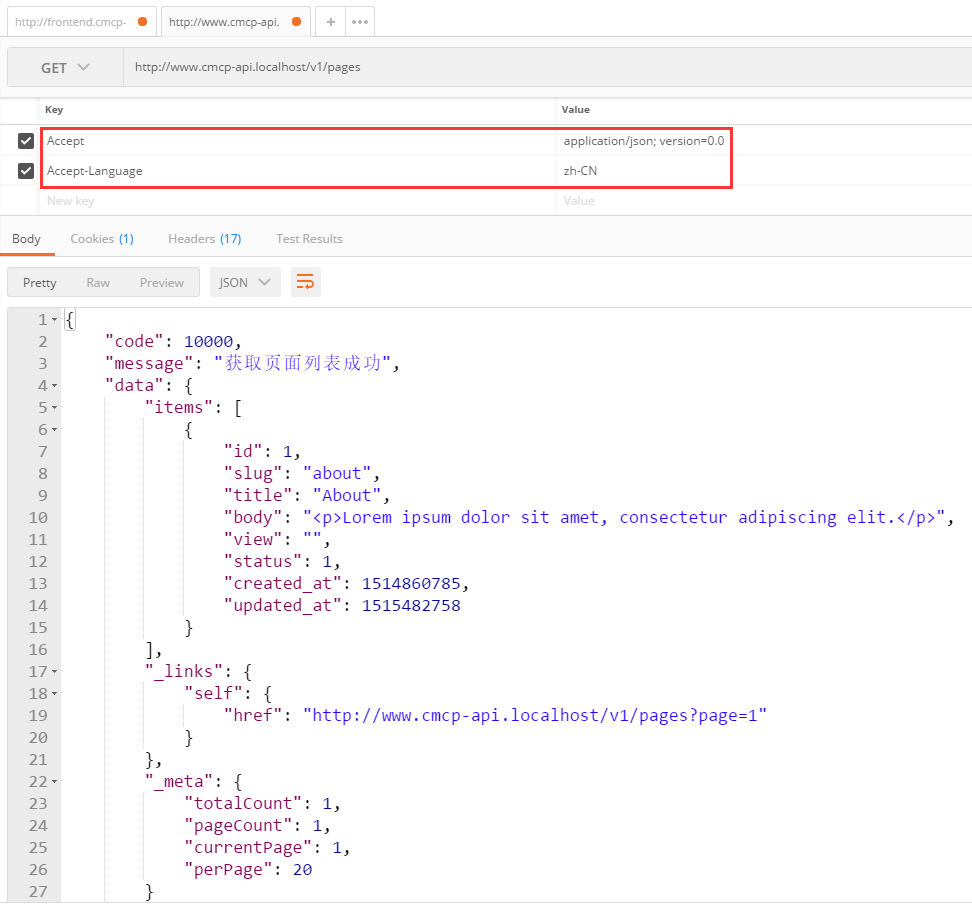Open the tab options ellipsis menu

coord(360,21)
